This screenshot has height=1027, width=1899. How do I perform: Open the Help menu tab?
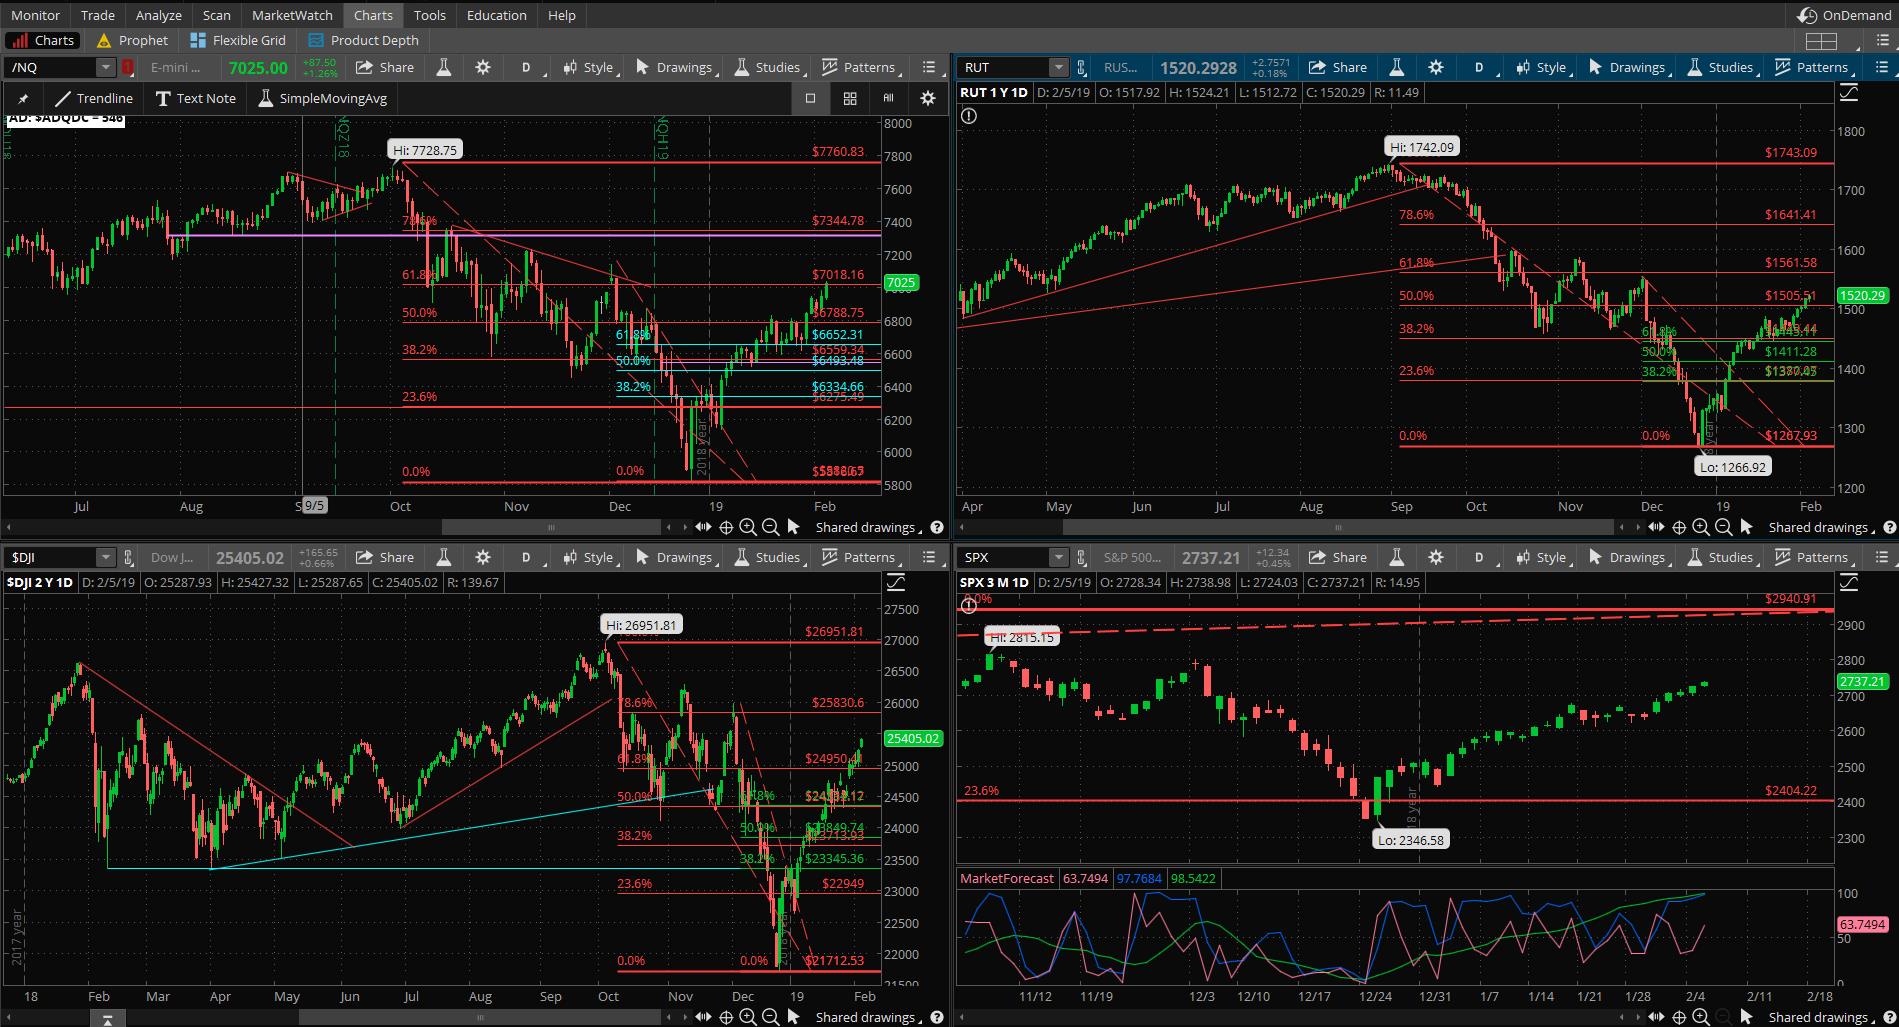[562, 15]
